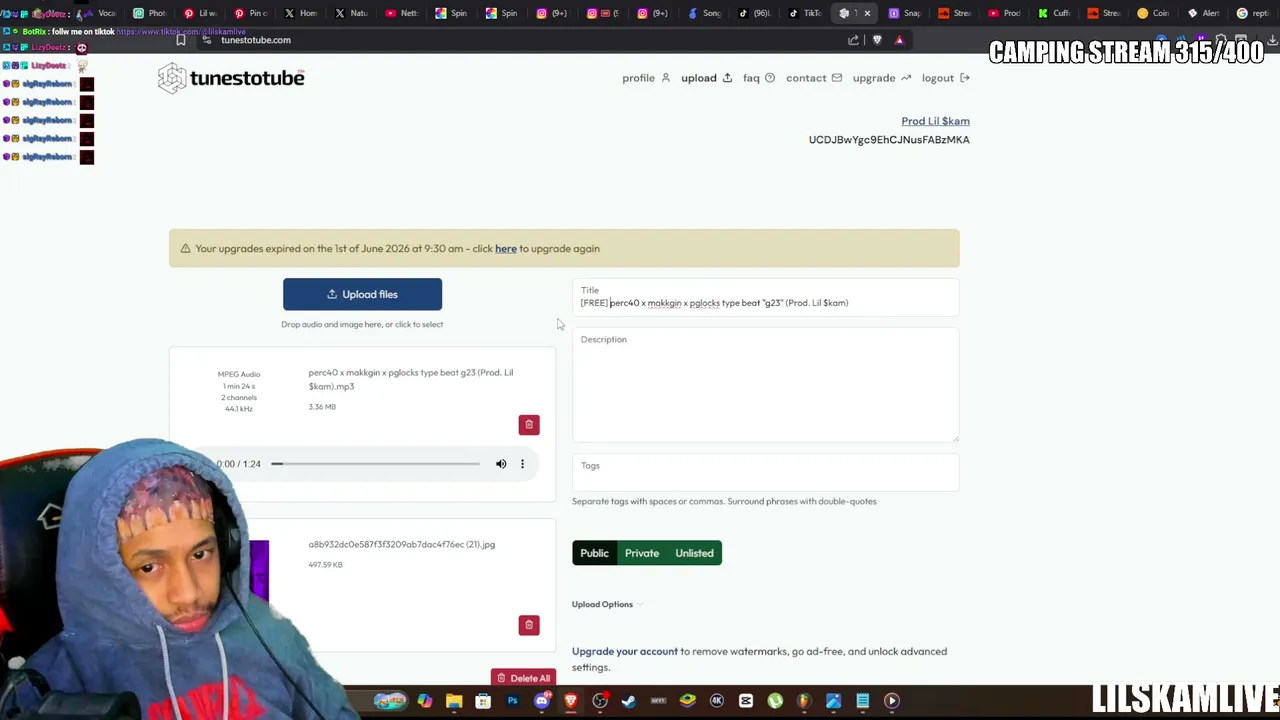Mute the audio player volume
The width and height of the screenshot is (1280, 720).
tap(501, 464)
